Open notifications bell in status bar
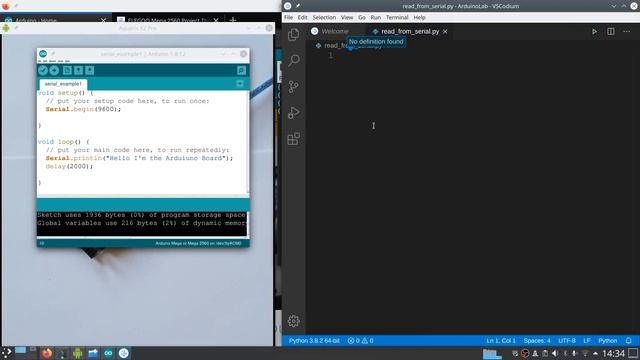640x360 pixels. pyautogui.click(x=629, y=340)
